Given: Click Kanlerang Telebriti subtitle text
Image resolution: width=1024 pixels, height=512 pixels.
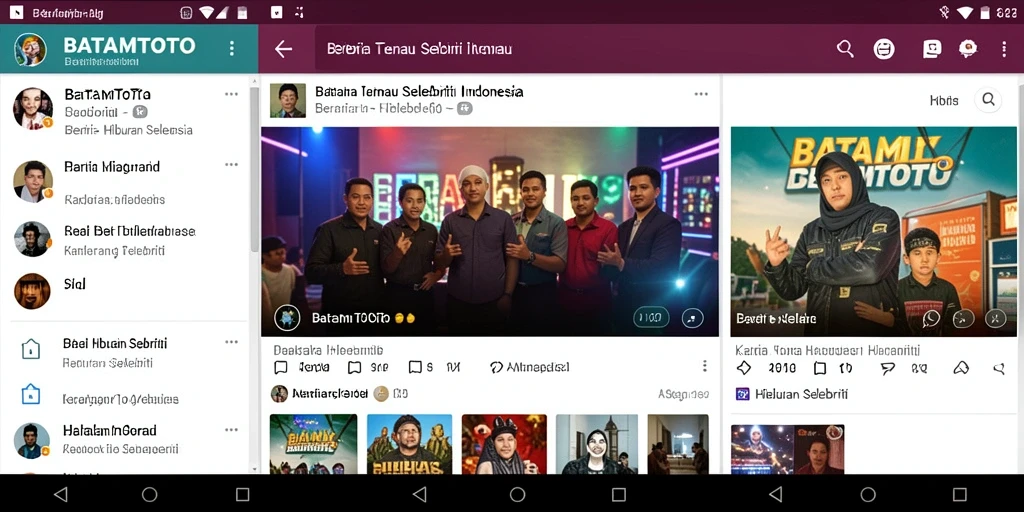Looking at the screenshot, I should pos(114,250).
